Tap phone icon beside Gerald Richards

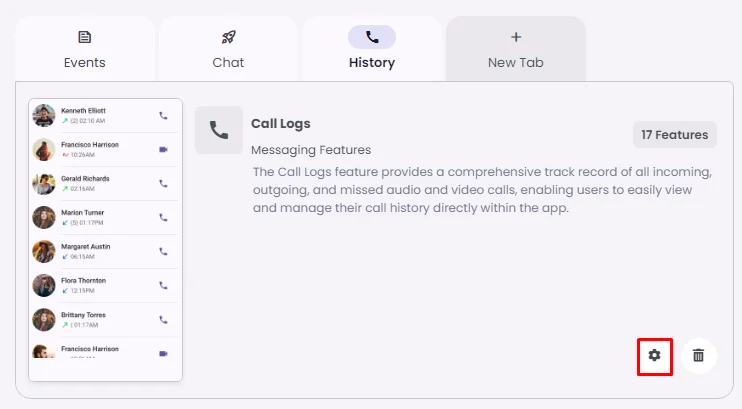click(163, 184)
